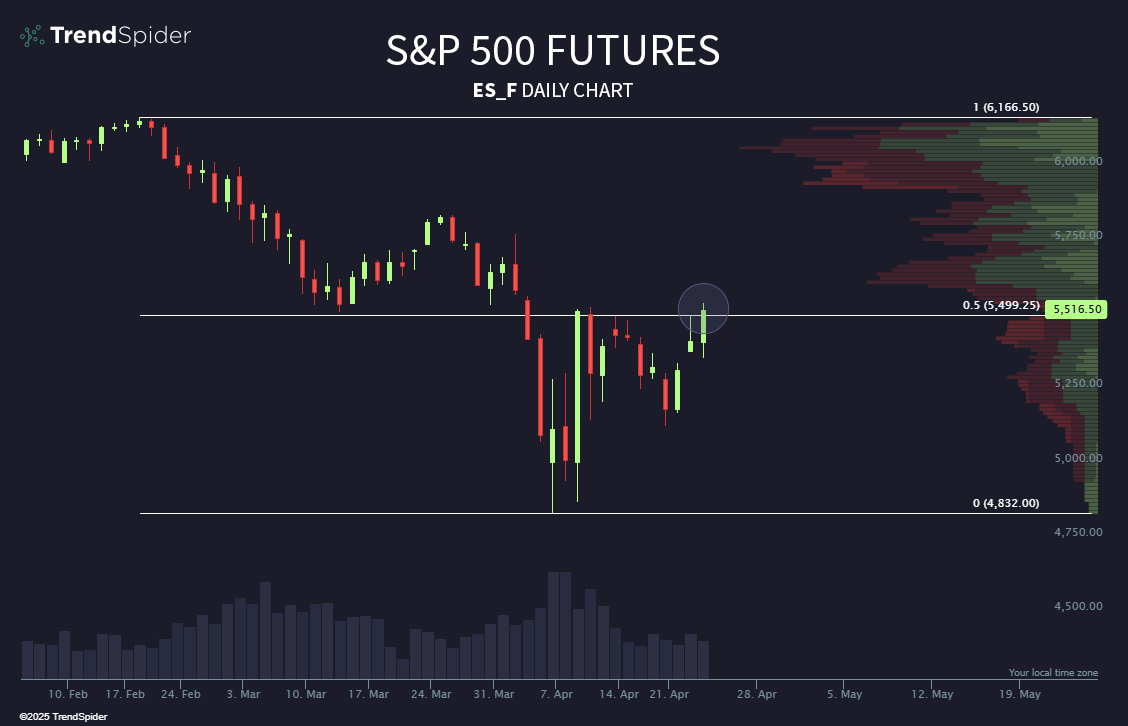Click the 10. Feb date axis label

point(69,693)
